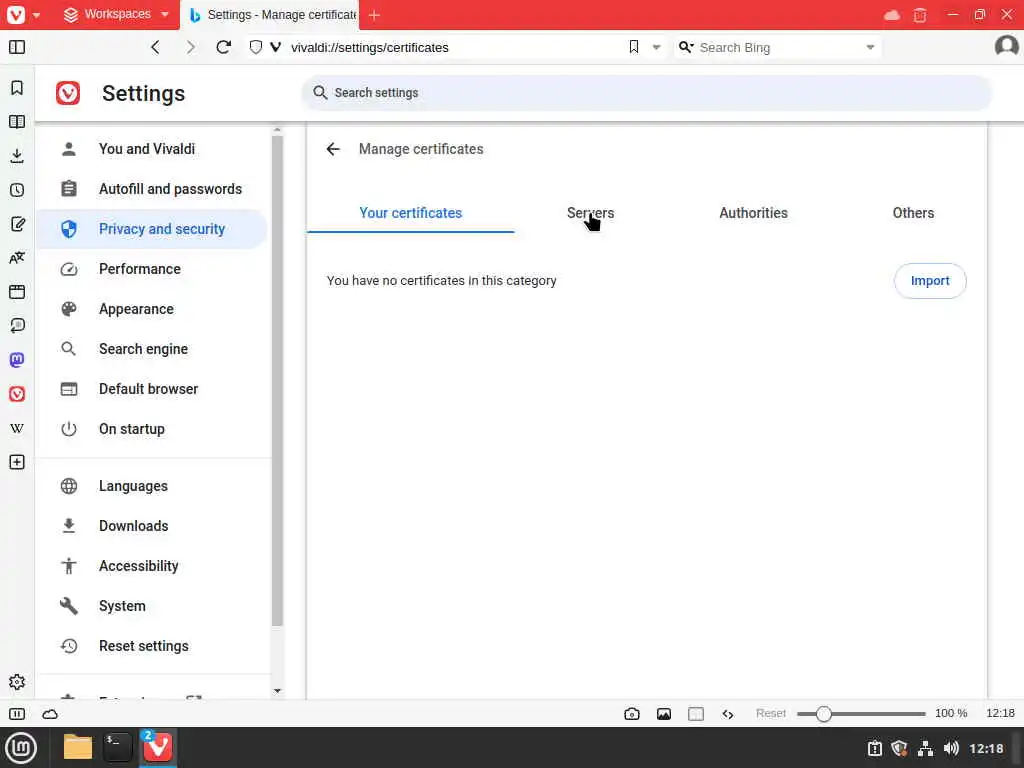Open settings via the gear icon

(x=17, y=682)
